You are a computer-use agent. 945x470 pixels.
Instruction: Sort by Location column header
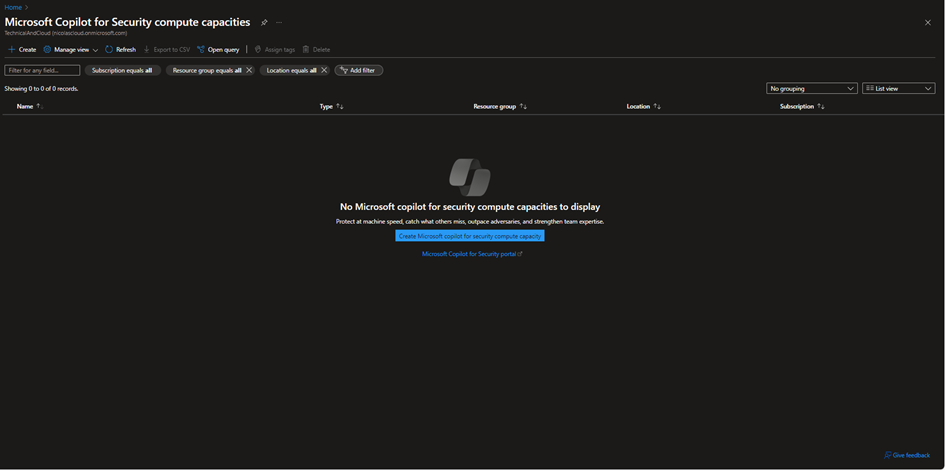pyautogui.click(x=657, y=106)
